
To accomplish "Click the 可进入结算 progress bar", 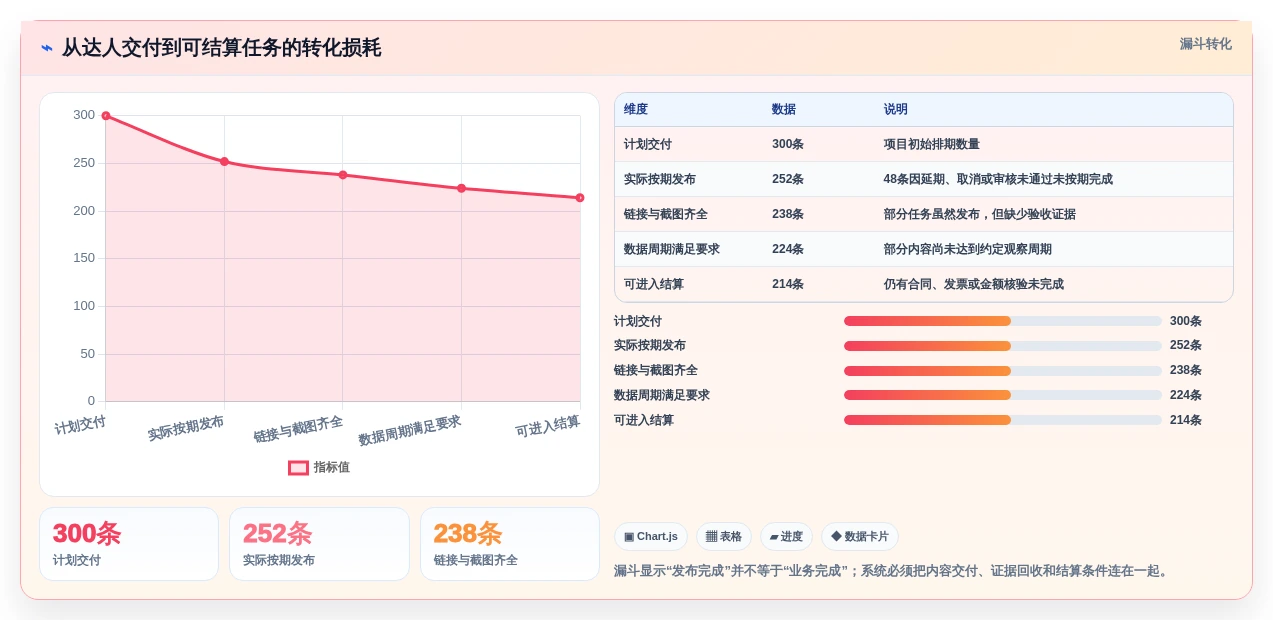I will click(x=1003, y=420).
